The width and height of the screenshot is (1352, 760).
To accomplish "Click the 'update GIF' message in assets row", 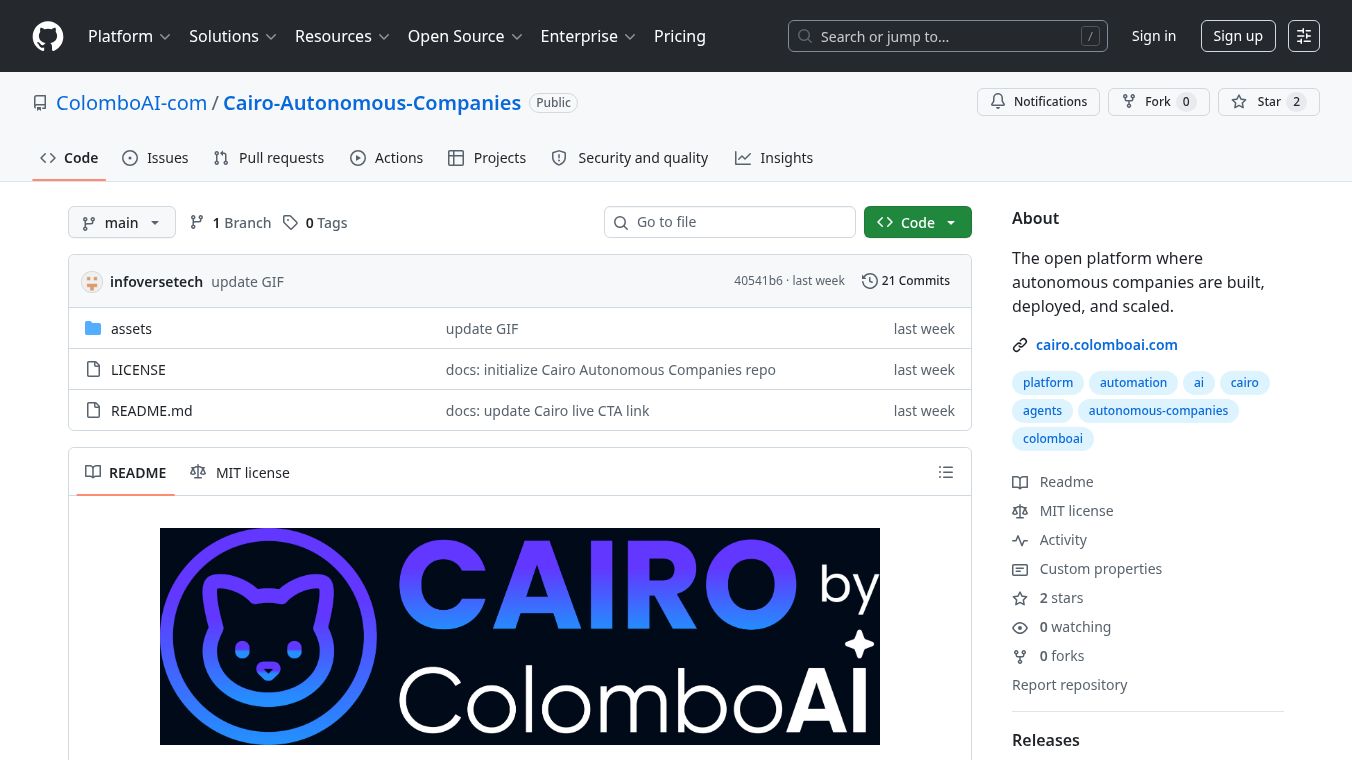I will (x=482, y=329).
